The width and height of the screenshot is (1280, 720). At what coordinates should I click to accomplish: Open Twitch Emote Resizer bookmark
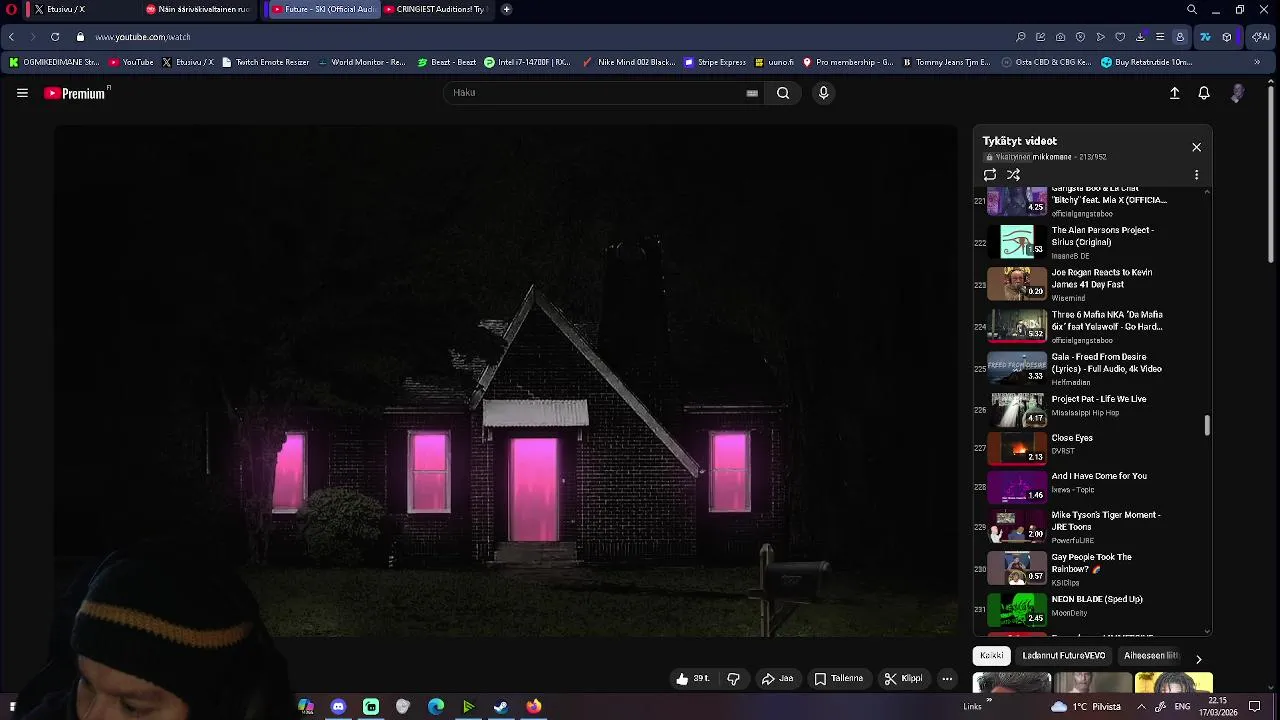(x=265, y=62)
